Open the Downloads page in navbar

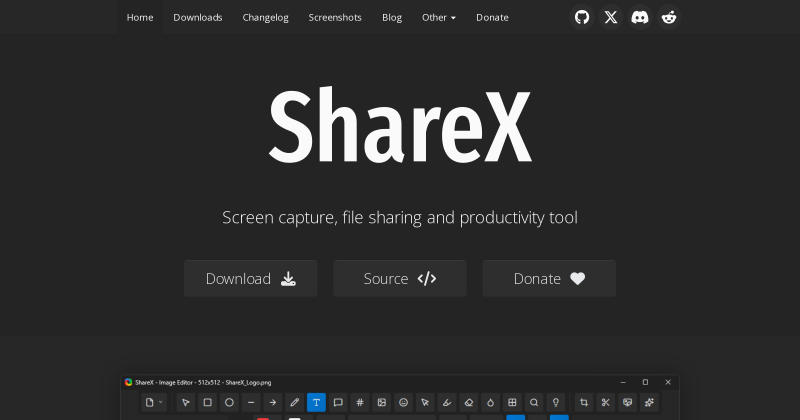tap(197, 17)
